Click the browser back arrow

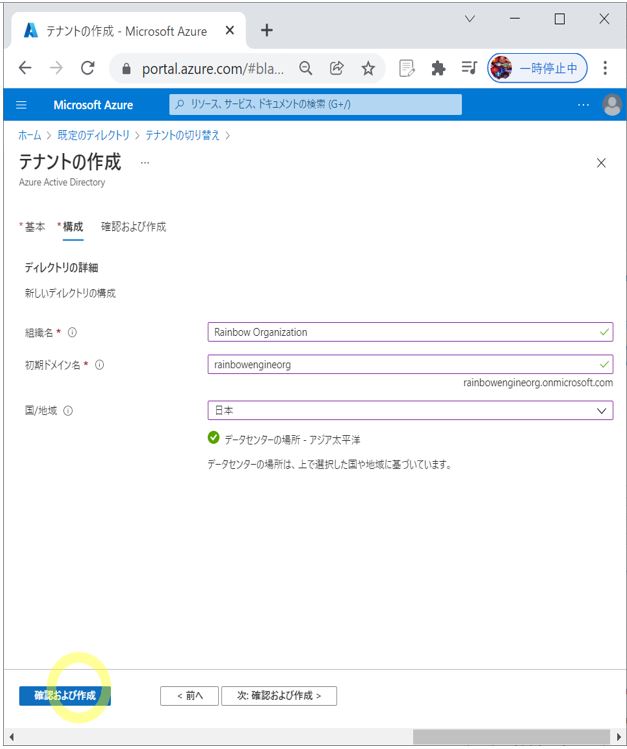click(x=25, y=68)
